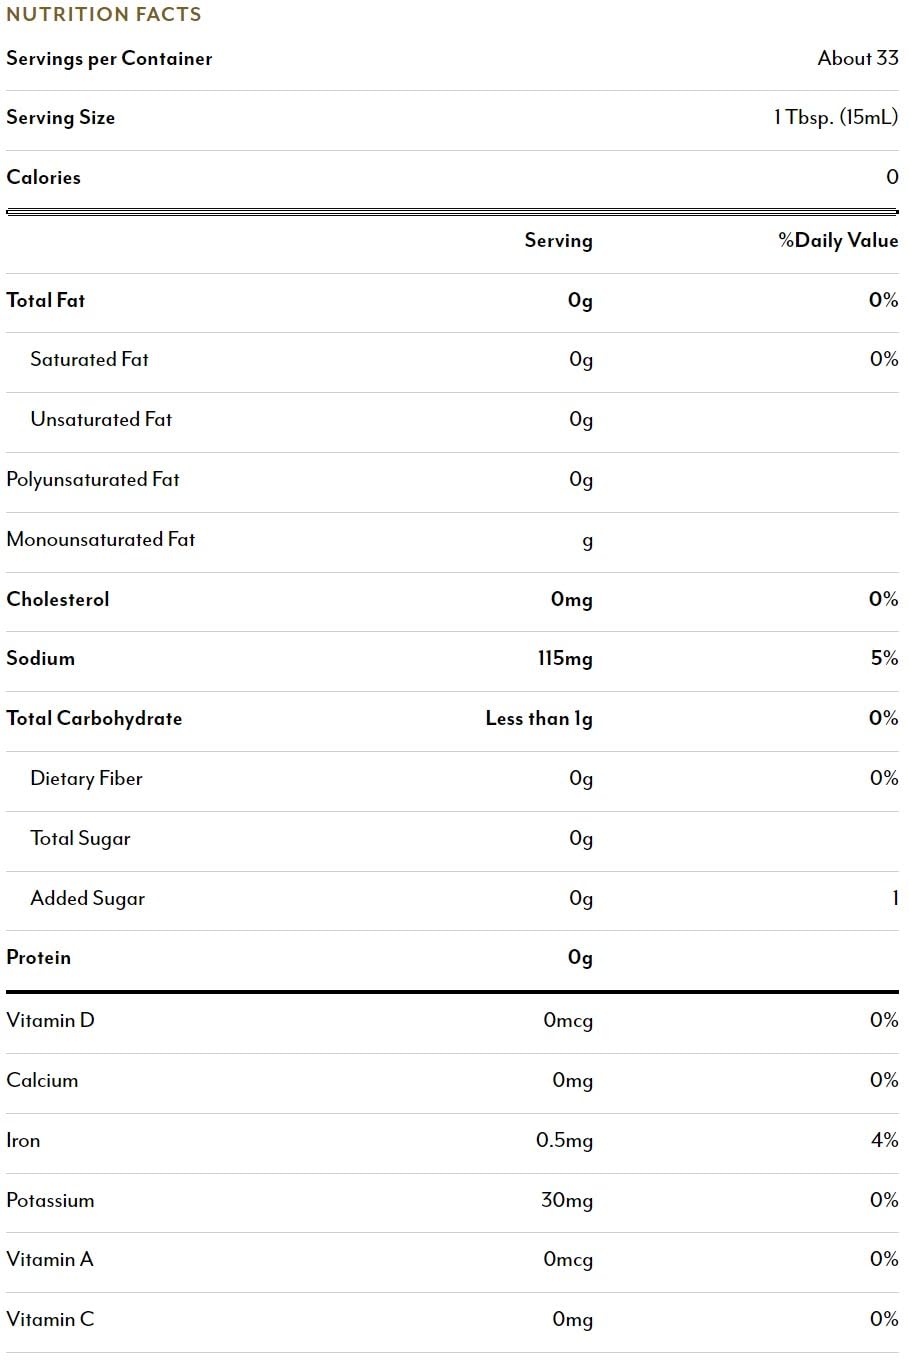Select the '1 Tbsp. (15mL)' value
The image size is (909, 1361).
point(835,118)
